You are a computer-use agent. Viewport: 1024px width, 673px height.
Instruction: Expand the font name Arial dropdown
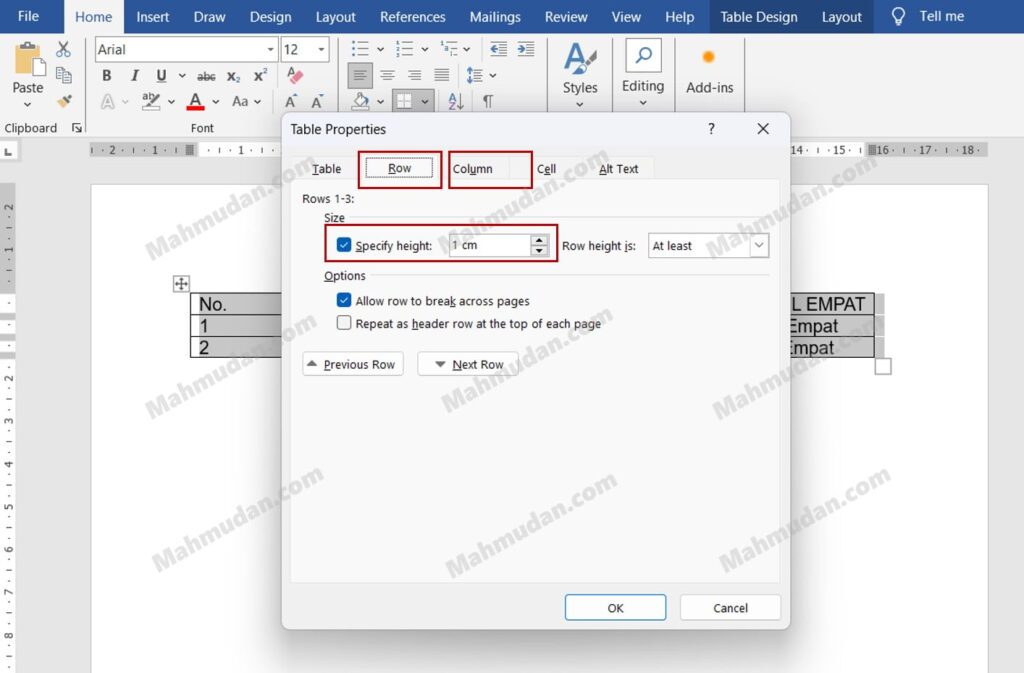click(x=270, y=50)
